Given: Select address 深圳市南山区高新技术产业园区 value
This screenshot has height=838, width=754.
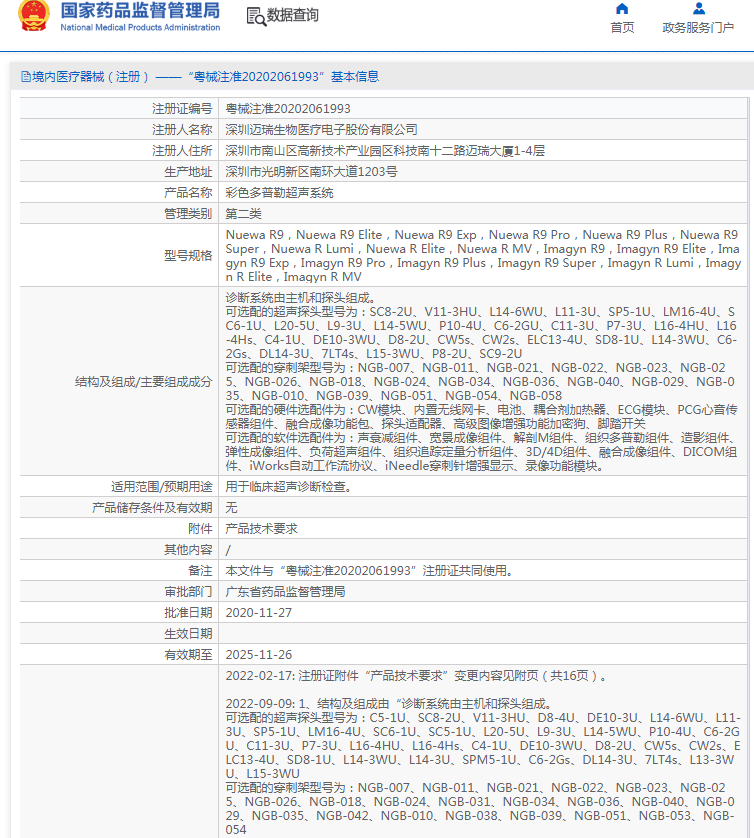Looking at the screenshot, I should (385, 151).
